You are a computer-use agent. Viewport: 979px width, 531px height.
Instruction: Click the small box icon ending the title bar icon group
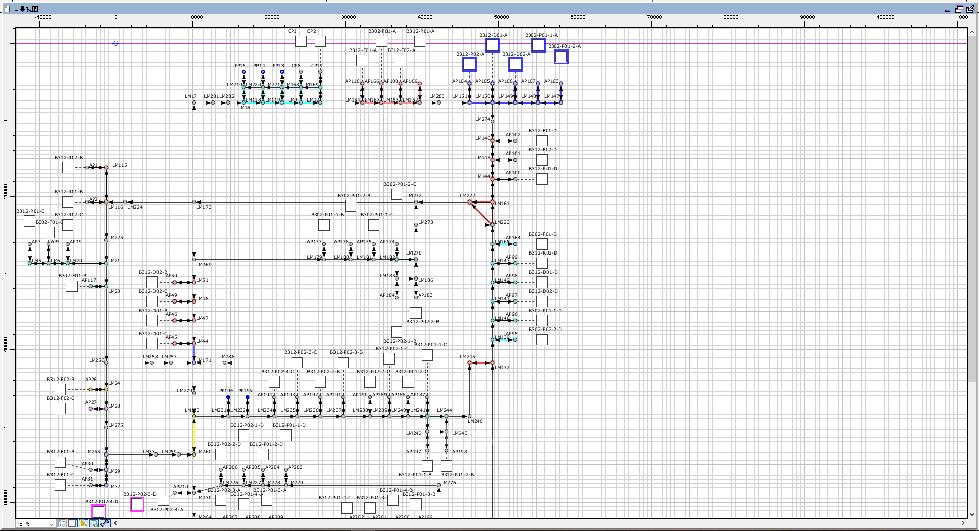pyautogui.click(x=36, y=7)
